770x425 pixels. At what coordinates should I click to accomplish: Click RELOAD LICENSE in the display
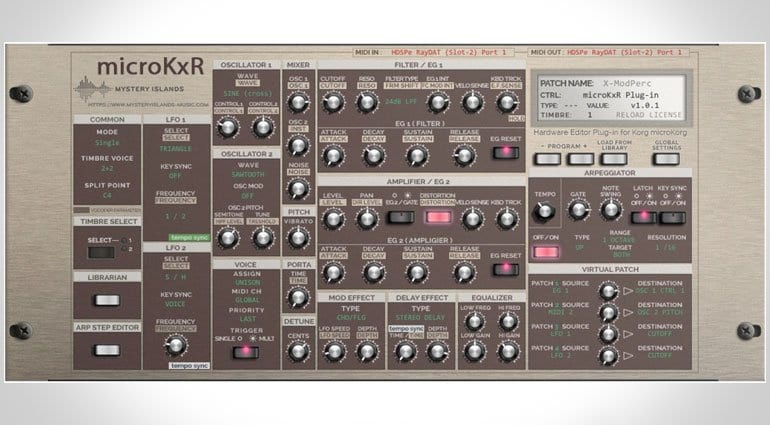pyautogui.click(x=649, y=115)
